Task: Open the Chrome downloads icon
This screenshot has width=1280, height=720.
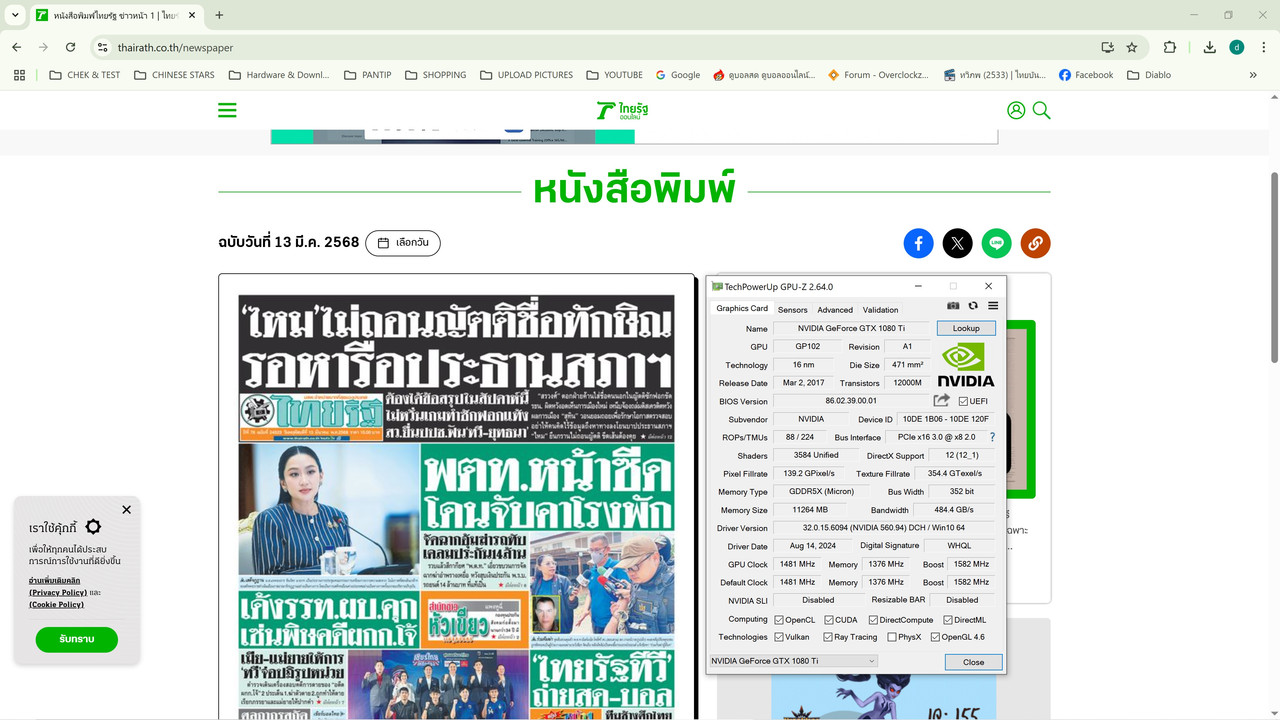Action: tap(1209, 47)
